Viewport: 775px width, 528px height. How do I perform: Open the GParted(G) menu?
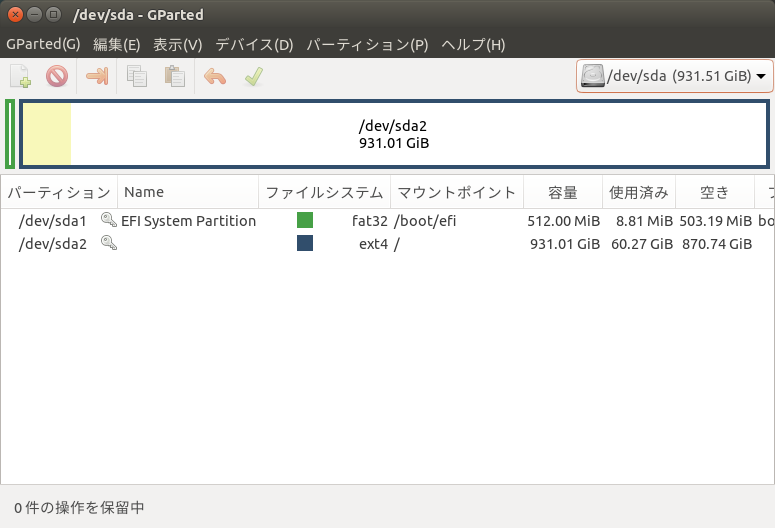[x=43, y=45]
